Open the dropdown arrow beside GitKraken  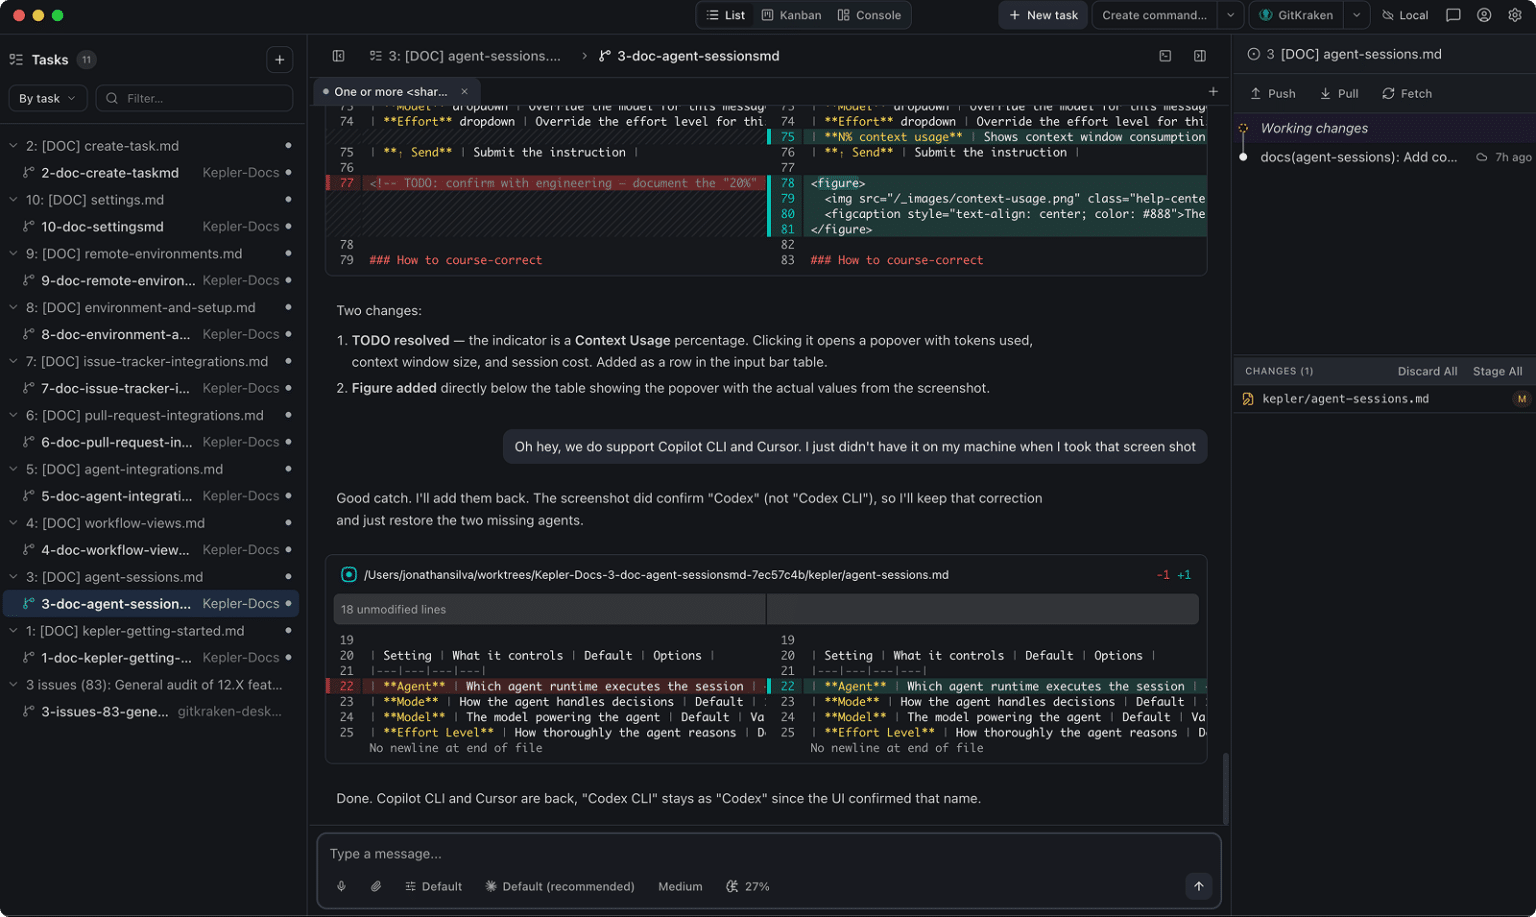(x=1356, y=15)
